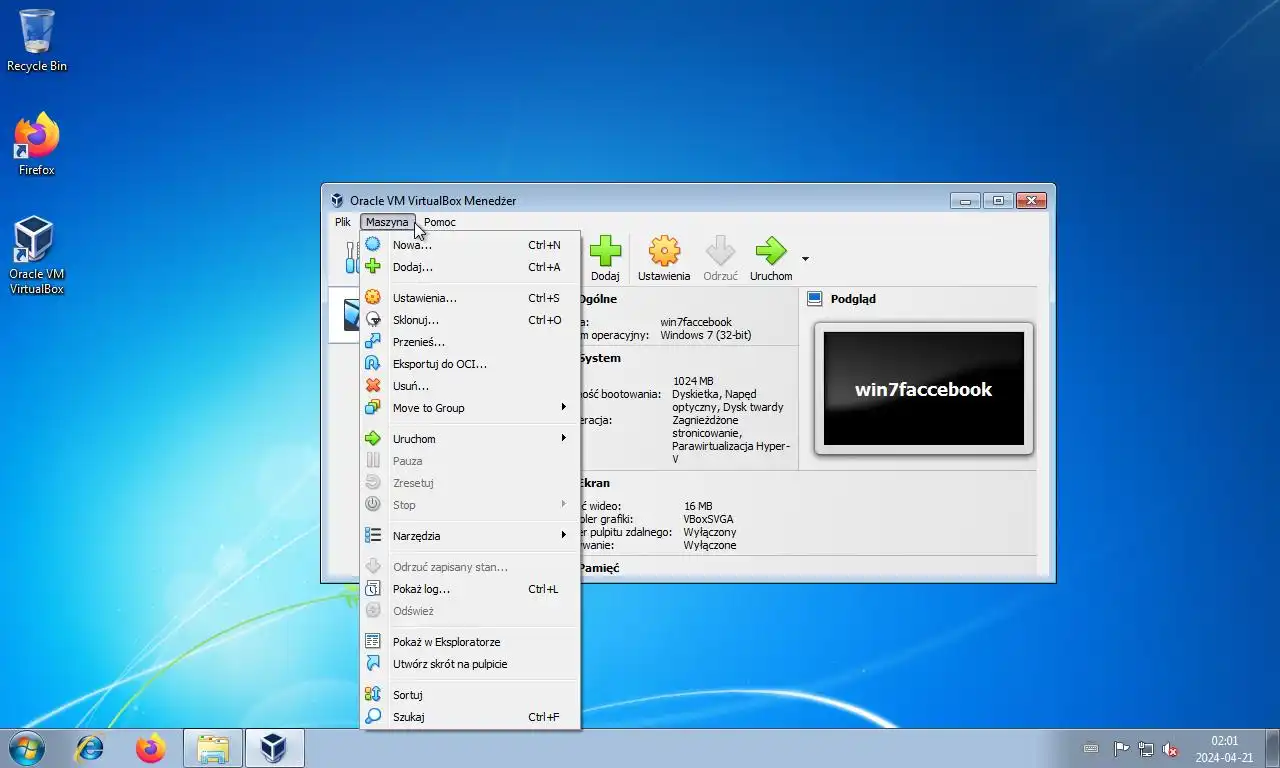Select Usuń... in the menu
The width and height of the screenshot is (1280, 768).
470,386
